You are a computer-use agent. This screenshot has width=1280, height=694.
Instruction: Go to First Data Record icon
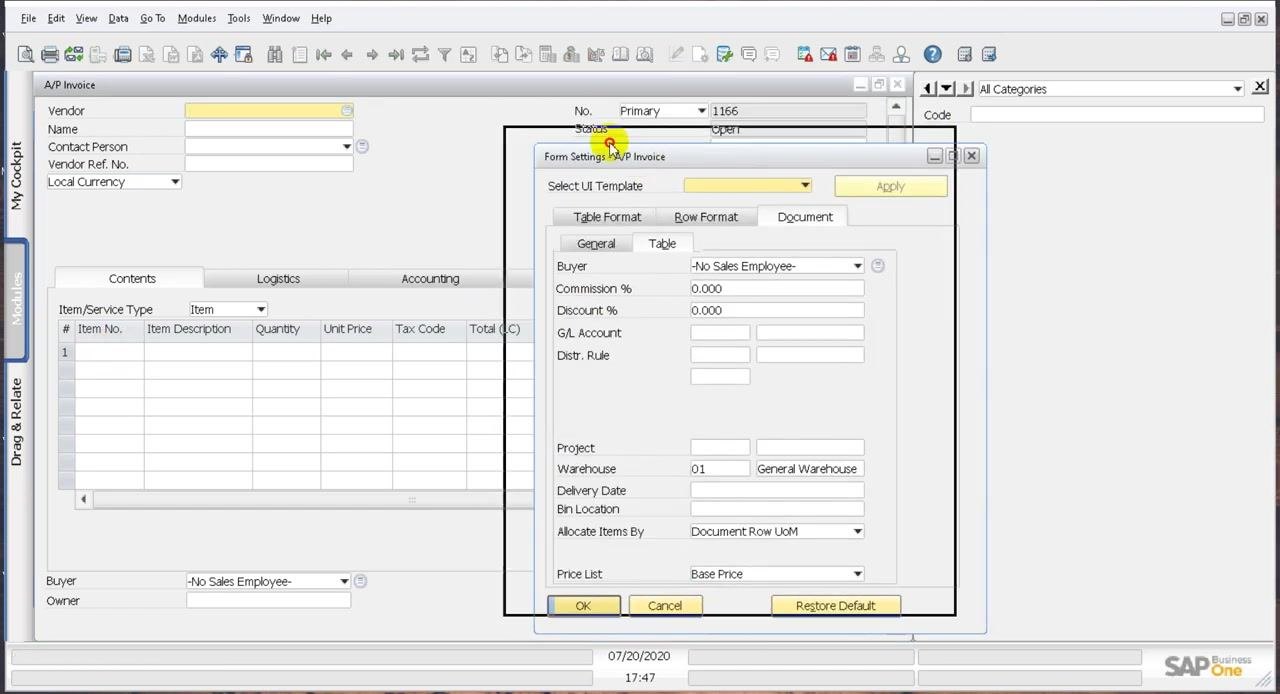pyautogui.click(x=323, y=54)
